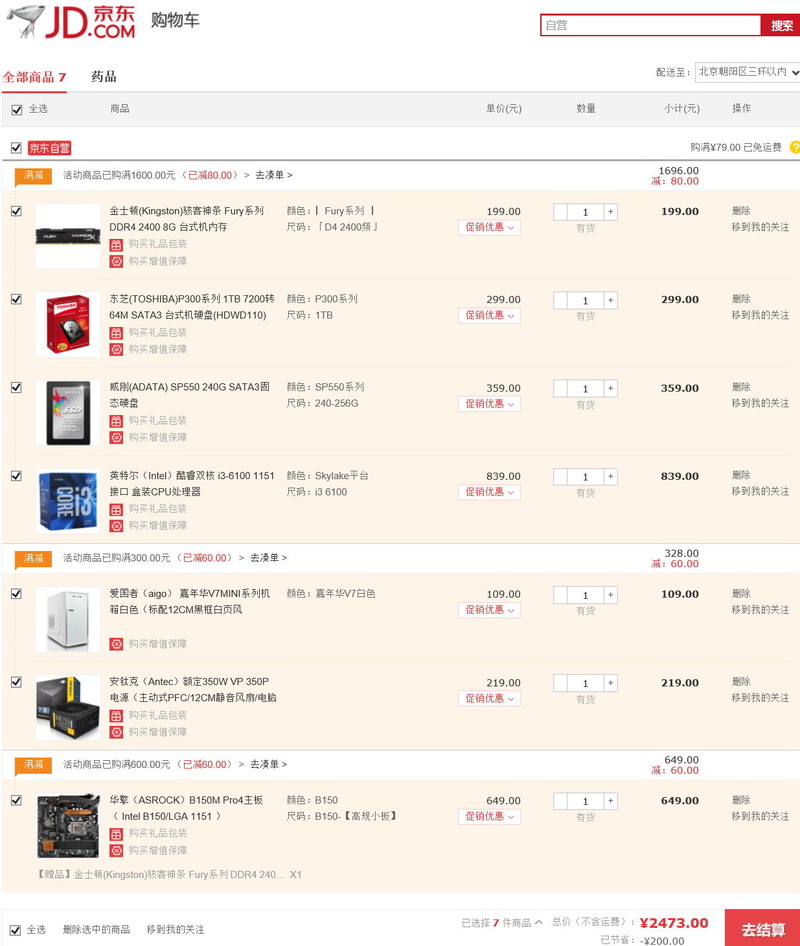Viewport: 800px width, 946px height.
Task: Click the free shipping help question icon
Action: click(795, 147)
